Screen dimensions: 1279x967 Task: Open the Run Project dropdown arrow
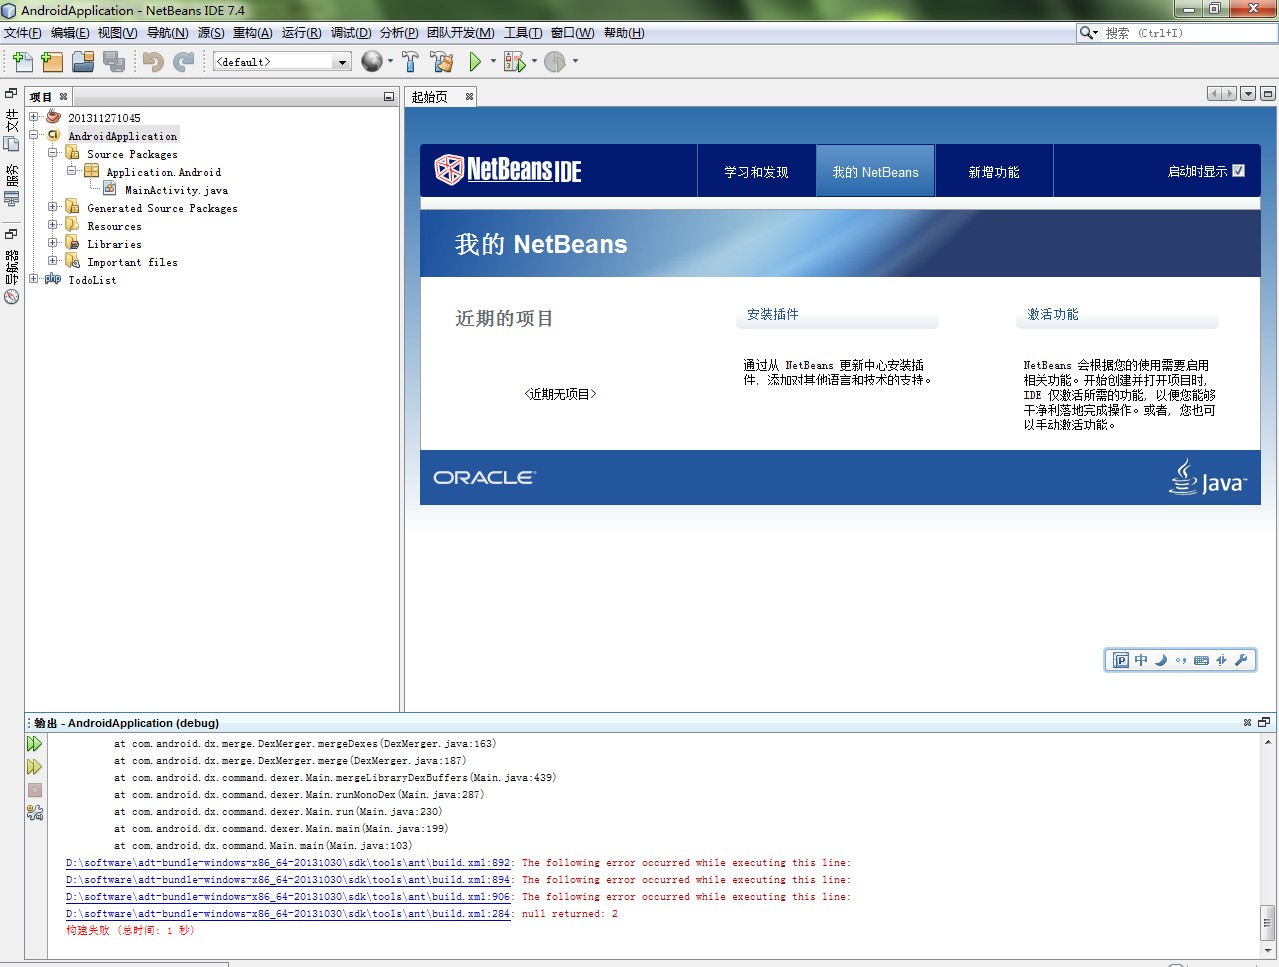tap(493, 62)
